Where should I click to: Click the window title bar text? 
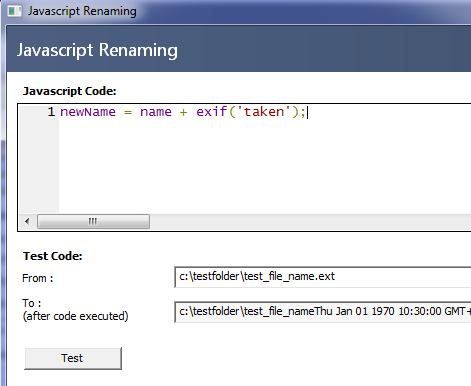tap(82, 11)
